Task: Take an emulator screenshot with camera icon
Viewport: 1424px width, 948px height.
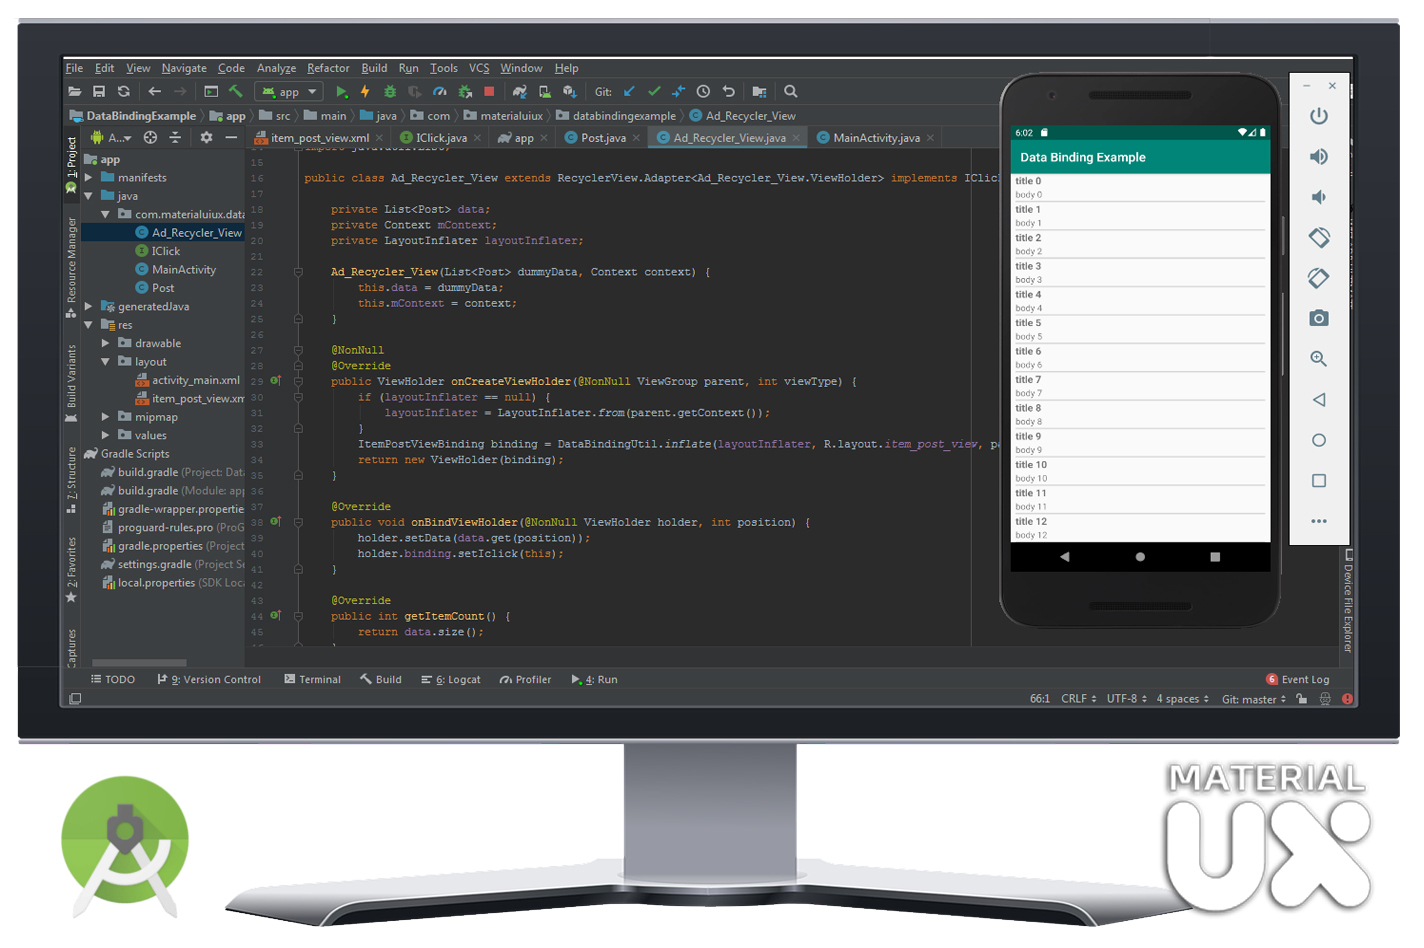Action: (1319, 318)
